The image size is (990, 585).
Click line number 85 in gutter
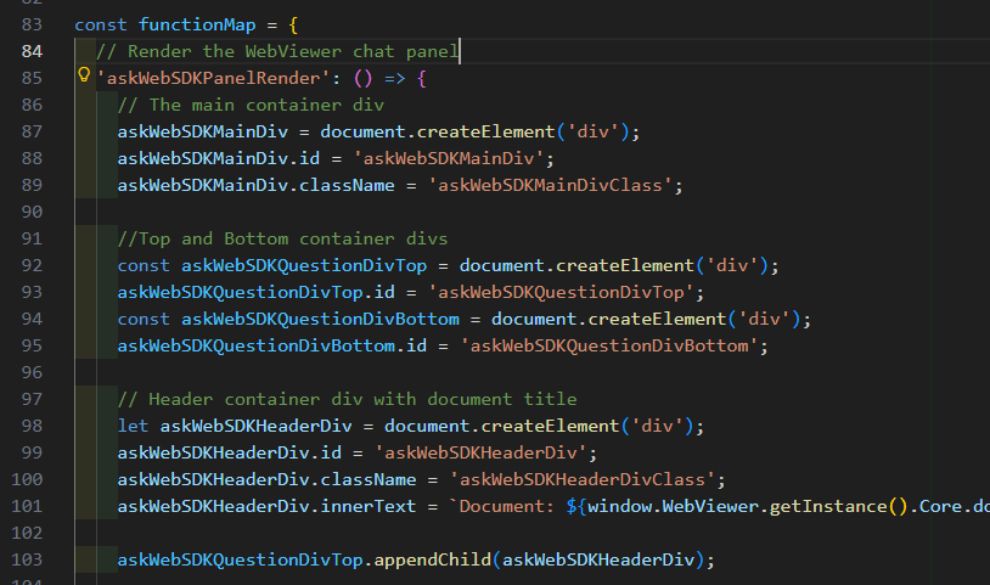click(x=32, y=78)
